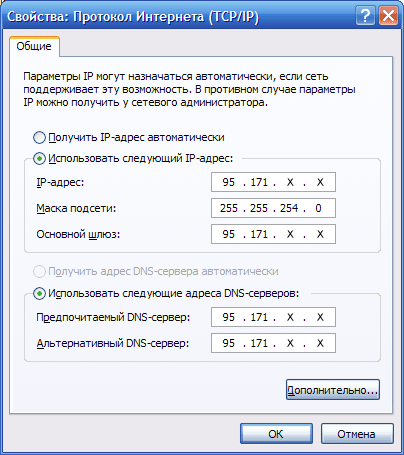404x455 pixels.
Task: Click the 254 octet in subnet mask
Action: tap(289, 208)
